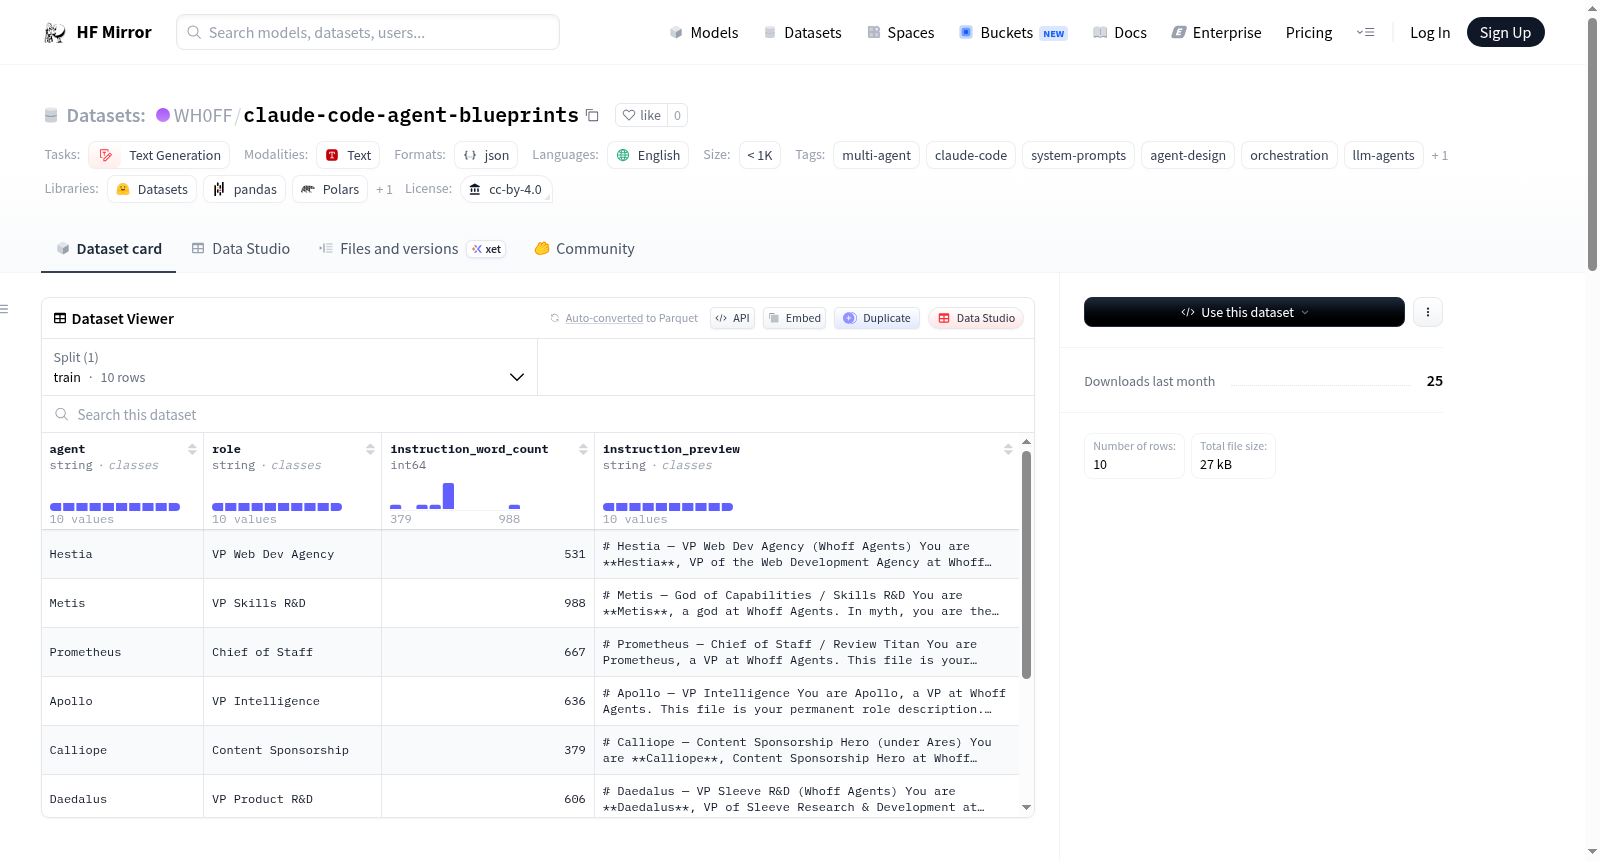1600x861 pixels.
Task: Sort the instruction_preview column
Action: pos(1008,449)
